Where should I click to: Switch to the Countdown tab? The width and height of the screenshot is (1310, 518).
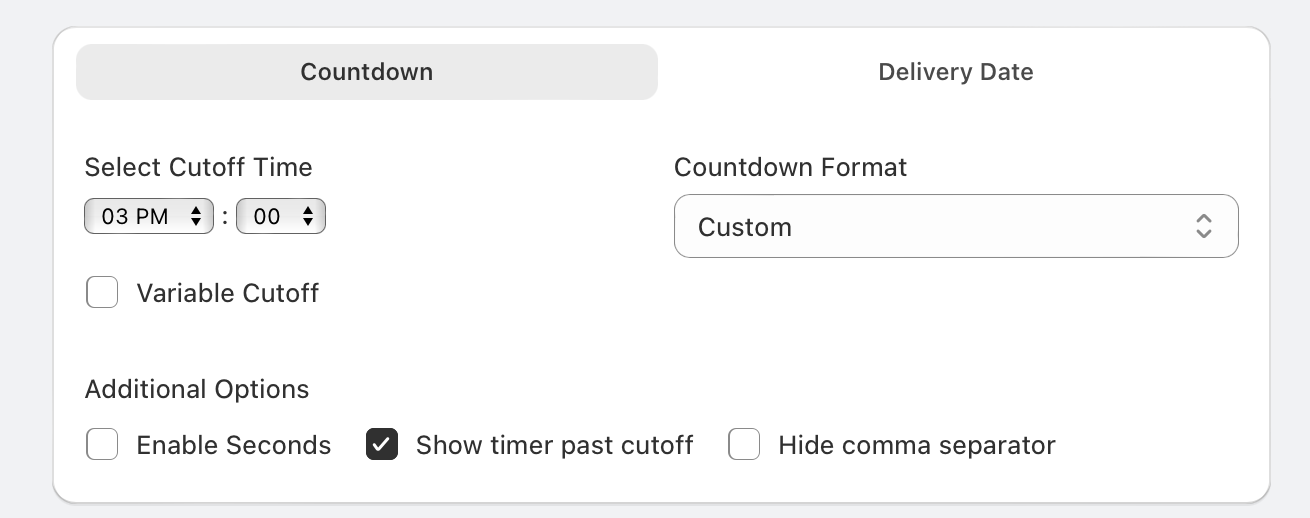click(367, 72)
